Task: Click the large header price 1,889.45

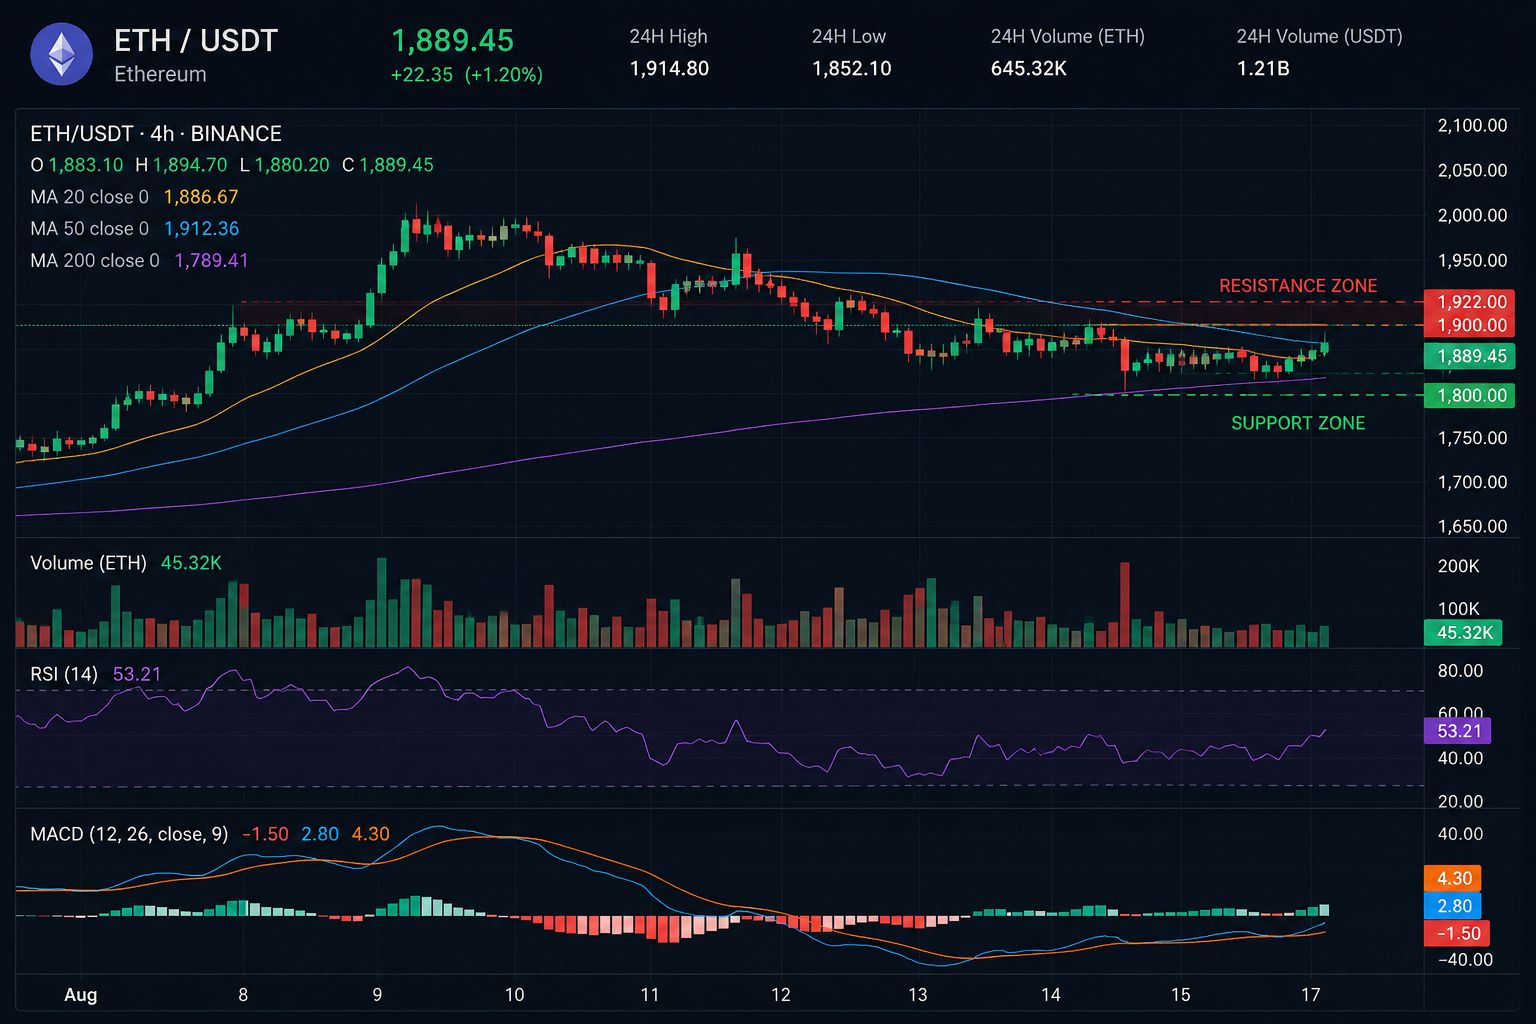Action: point(452,41)
